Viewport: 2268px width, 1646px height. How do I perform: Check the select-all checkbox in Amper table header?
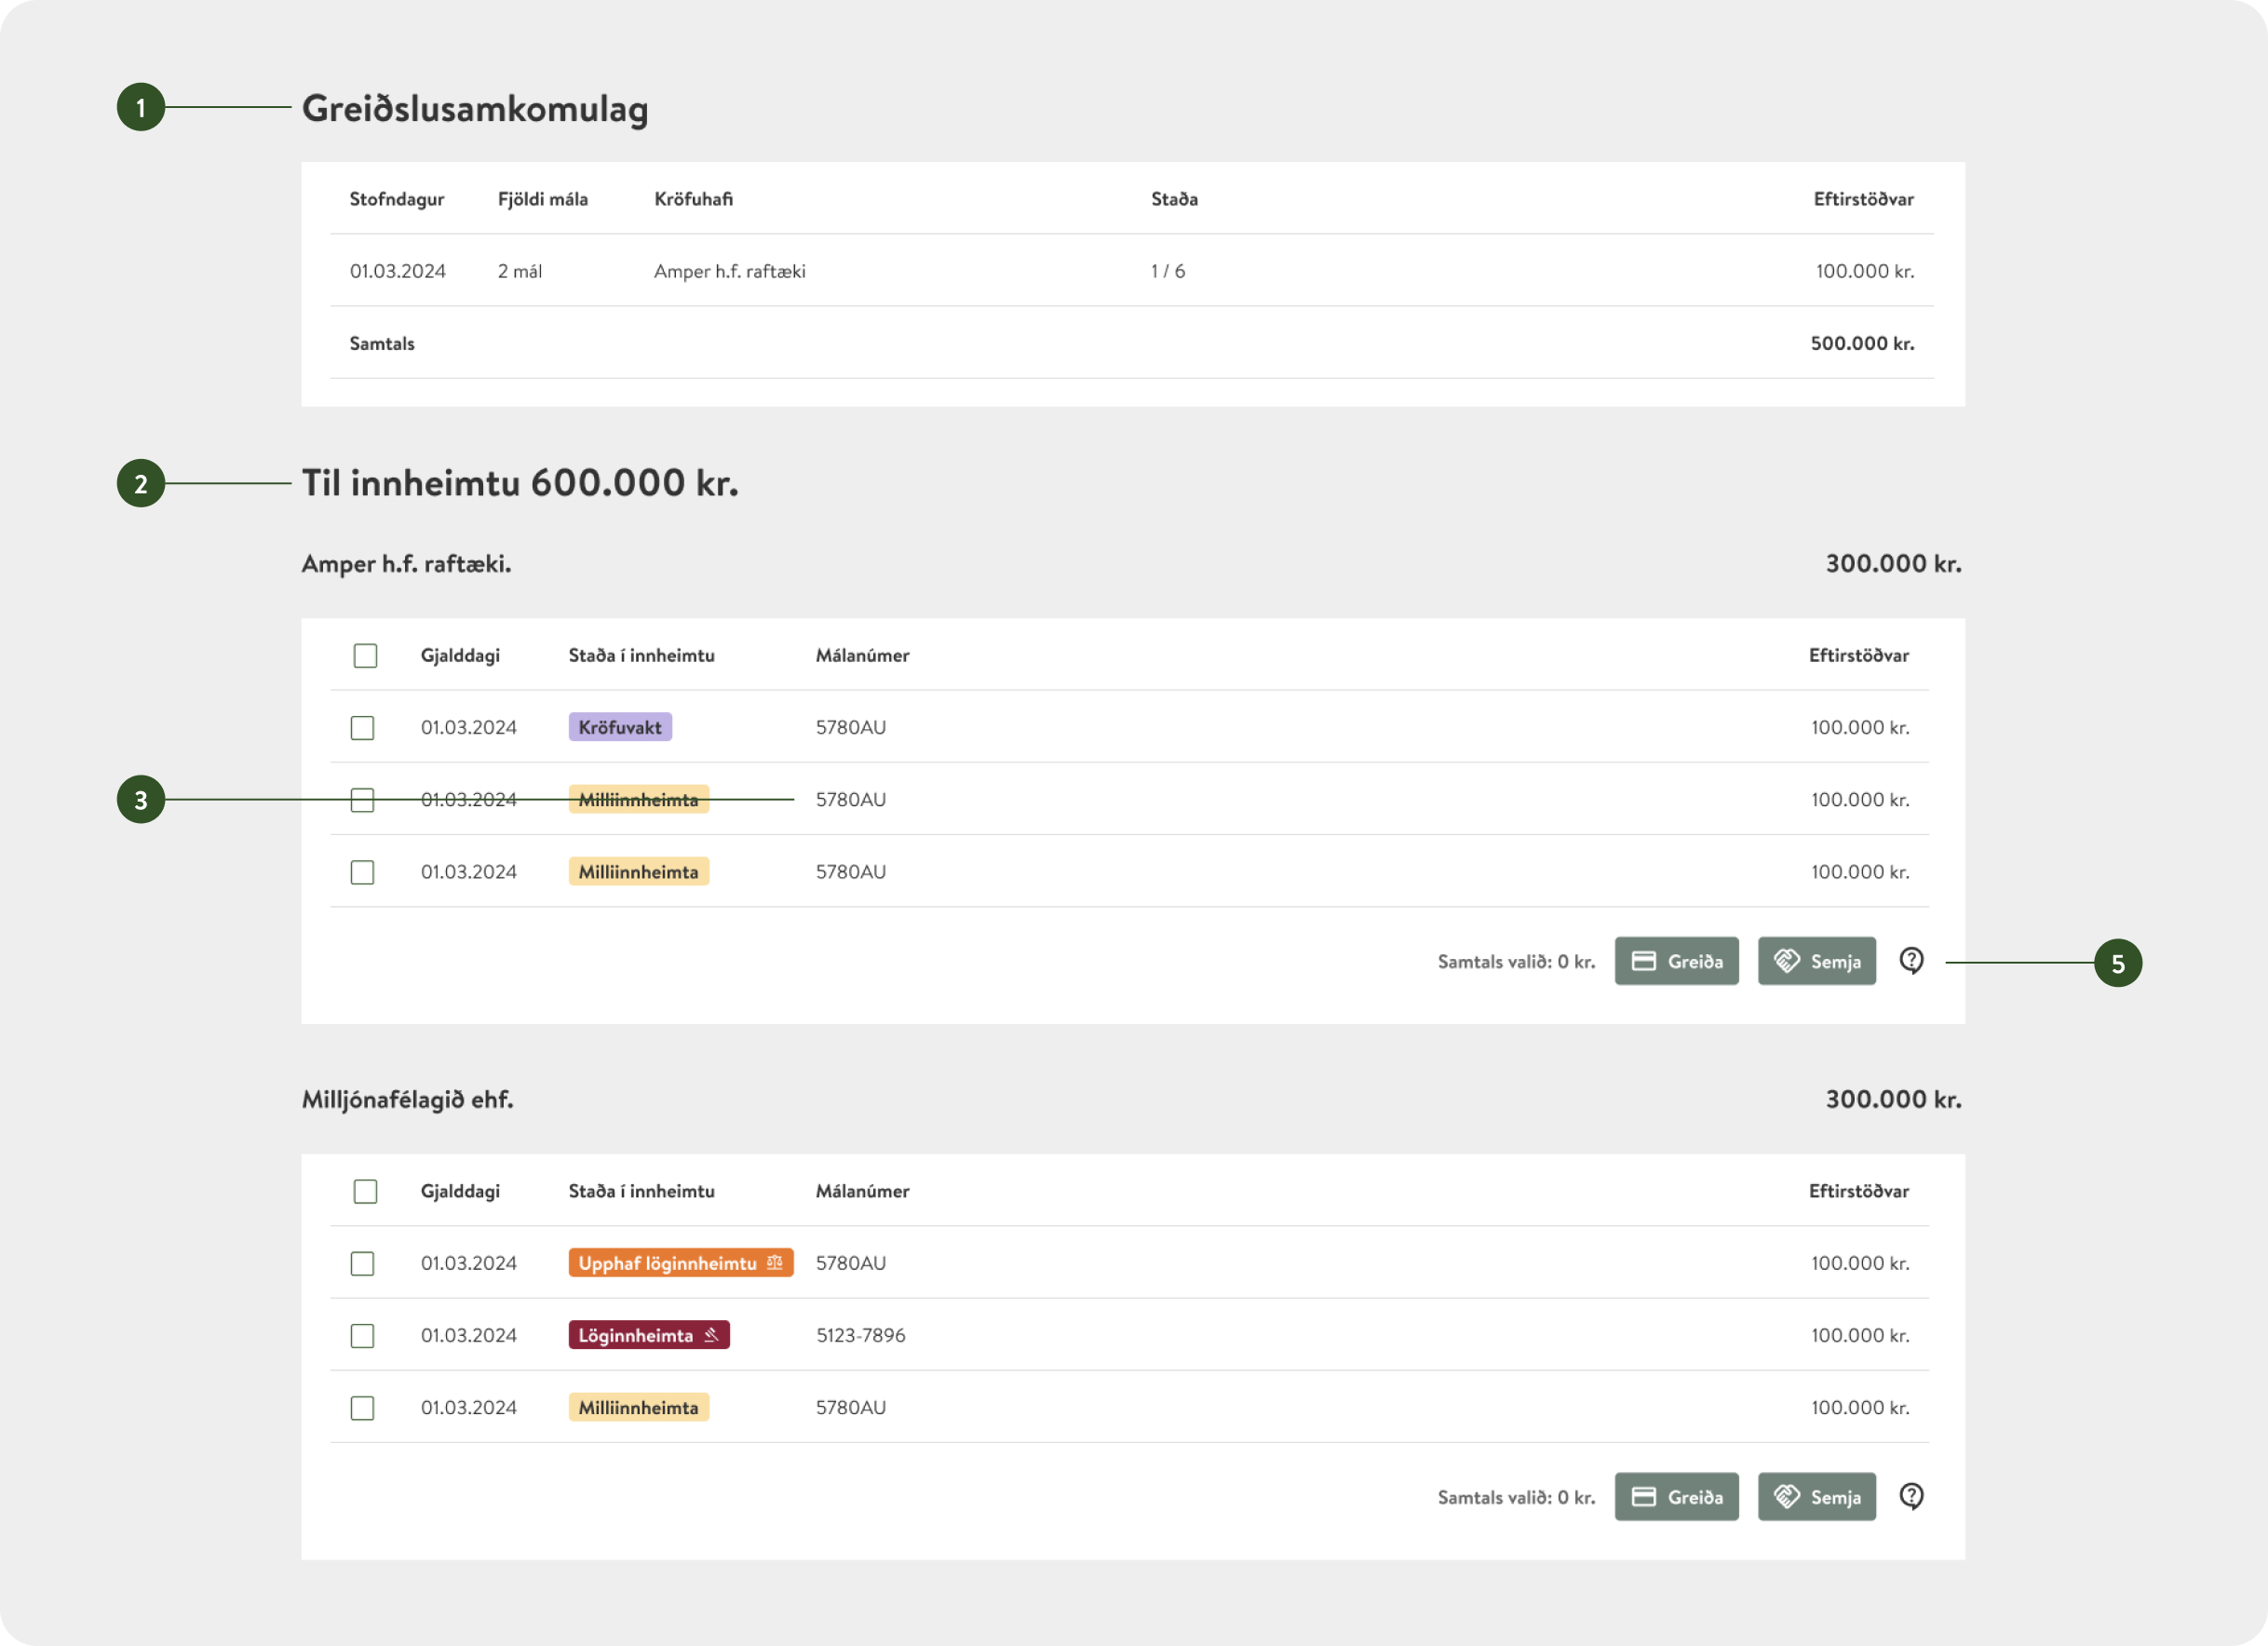point(365,655)
